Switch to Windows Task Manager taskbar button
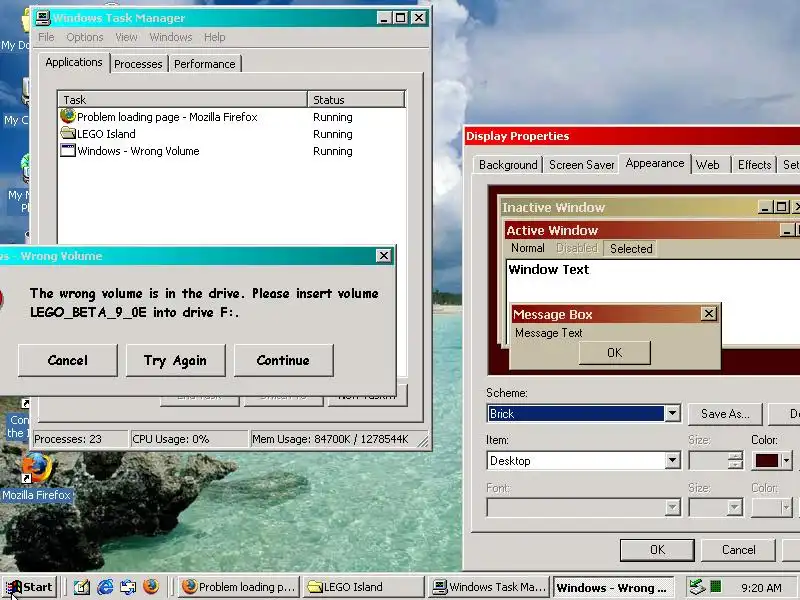This screenshot has height=600, width=800. tap(489, 587)
